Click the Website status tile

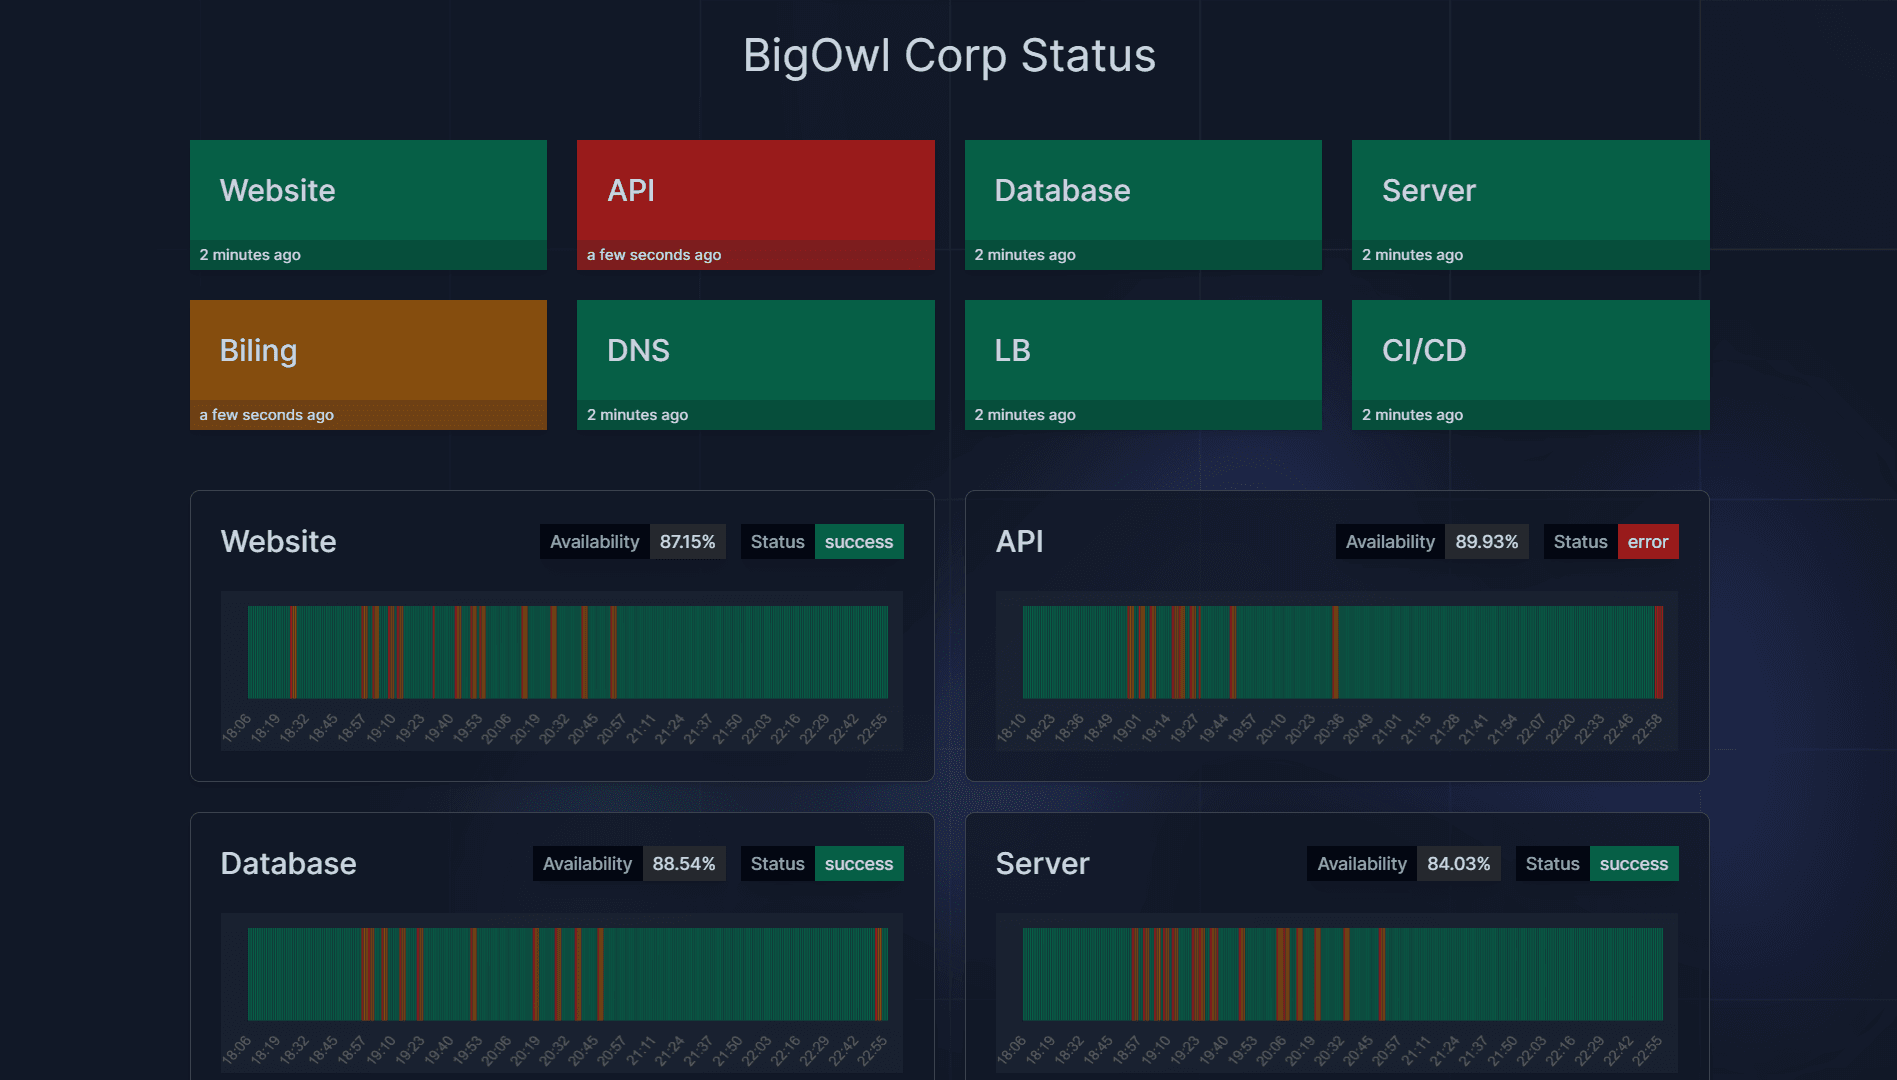point(368,204)
